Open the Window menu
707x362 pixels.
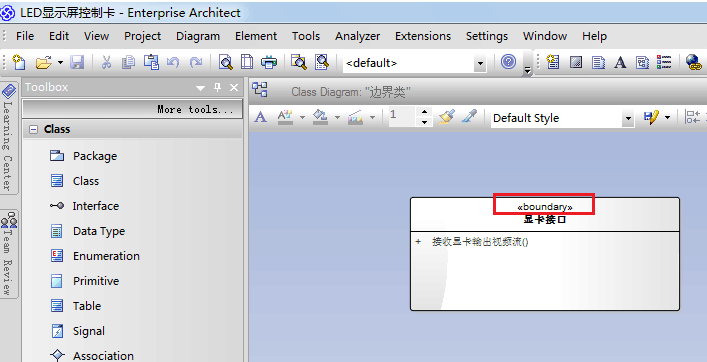[545, 36]
